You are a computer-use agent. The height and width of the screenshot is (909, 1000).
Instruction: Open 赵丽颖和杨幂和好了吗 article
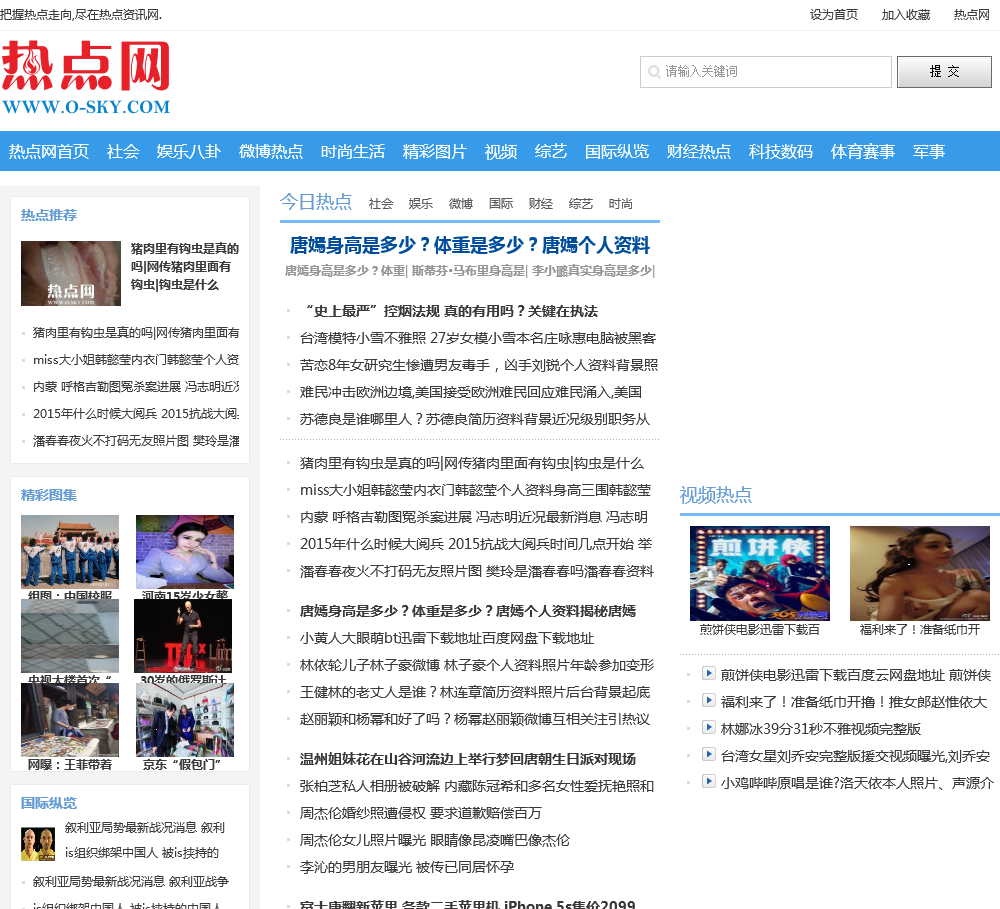click(474, 719)
